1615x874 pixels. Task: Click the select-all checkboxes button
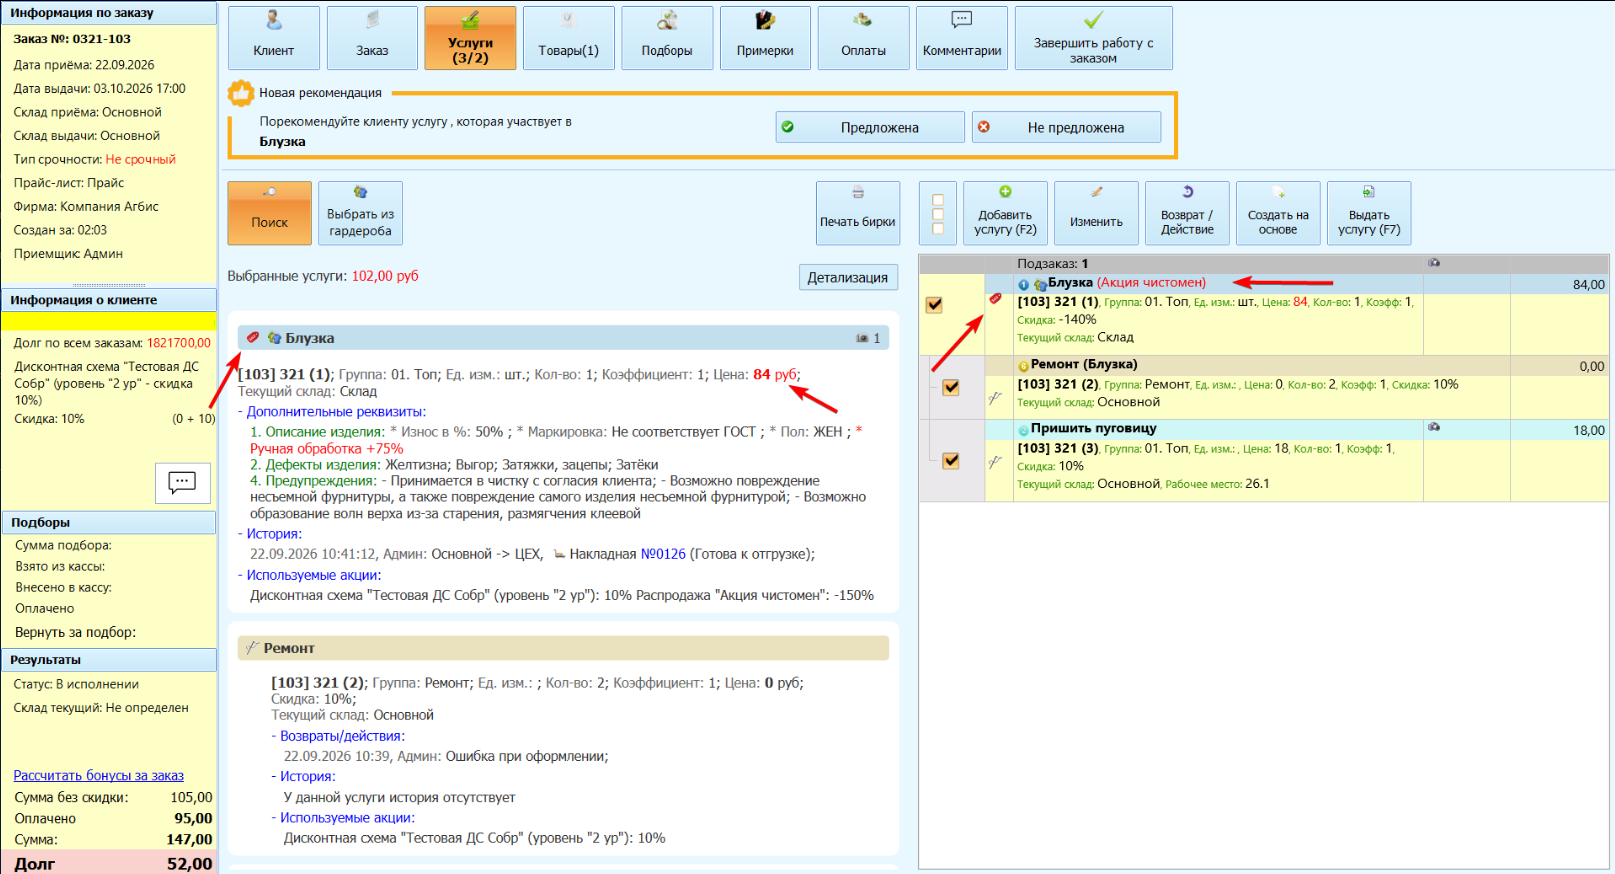pos(938,213)
